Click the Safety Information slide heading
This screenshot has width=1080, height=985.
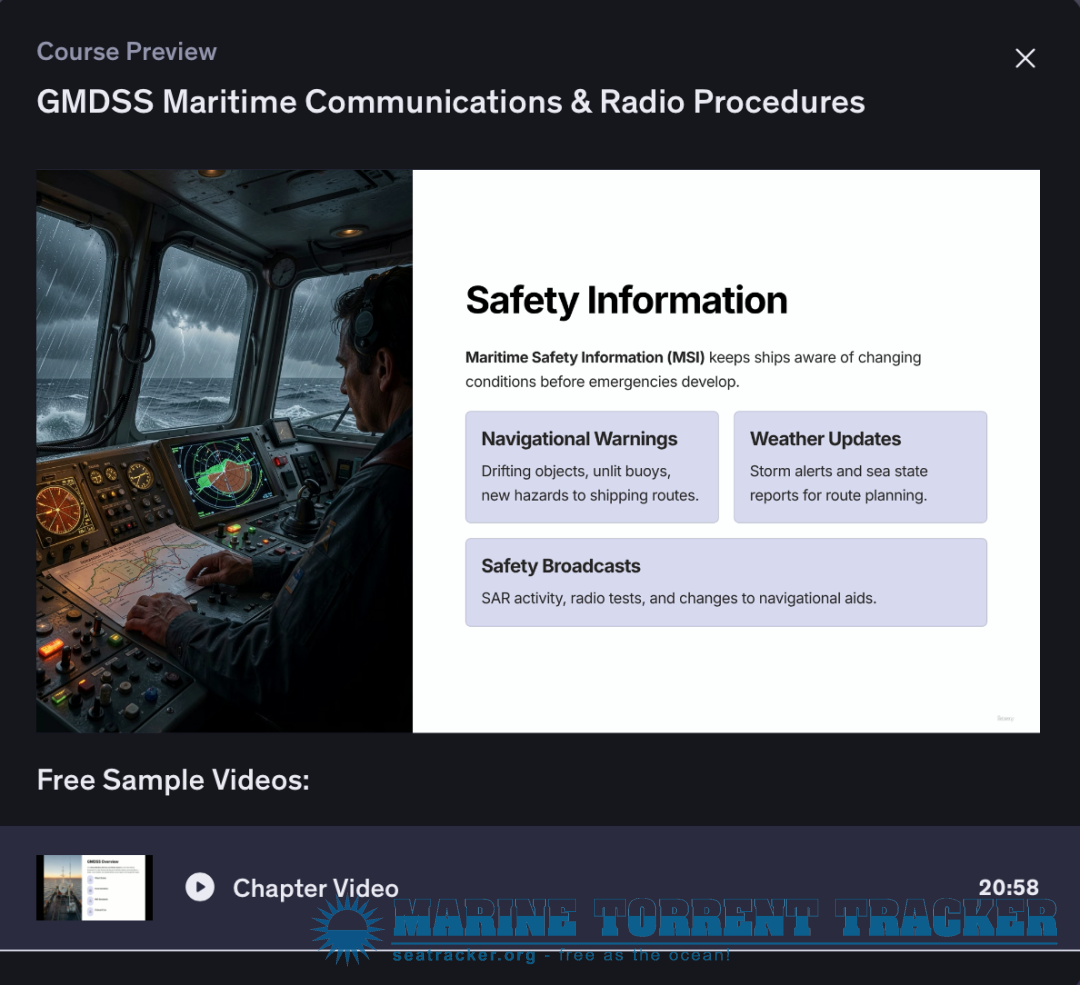pos(626,300)
